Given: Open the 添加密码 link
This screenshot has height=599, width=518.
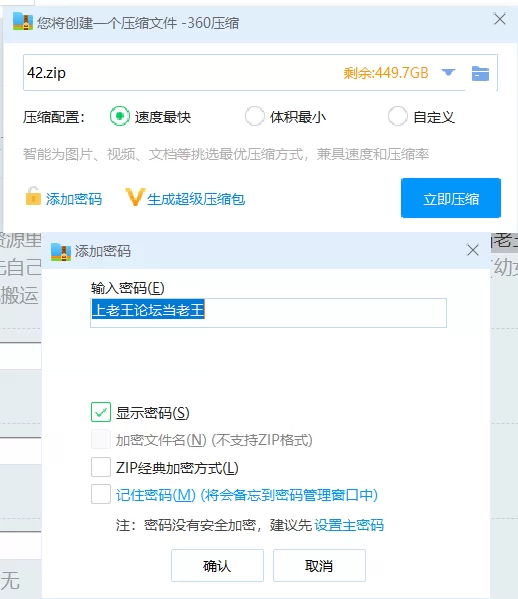Looking at the screenshot, I should 74,199.
